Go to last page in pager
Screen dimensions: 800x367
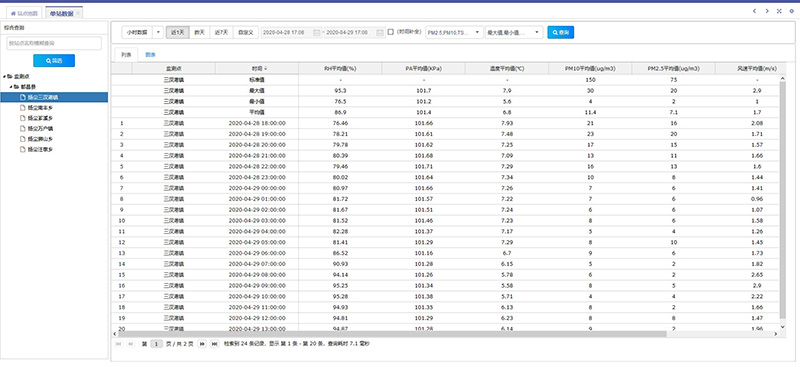[215, 344]
